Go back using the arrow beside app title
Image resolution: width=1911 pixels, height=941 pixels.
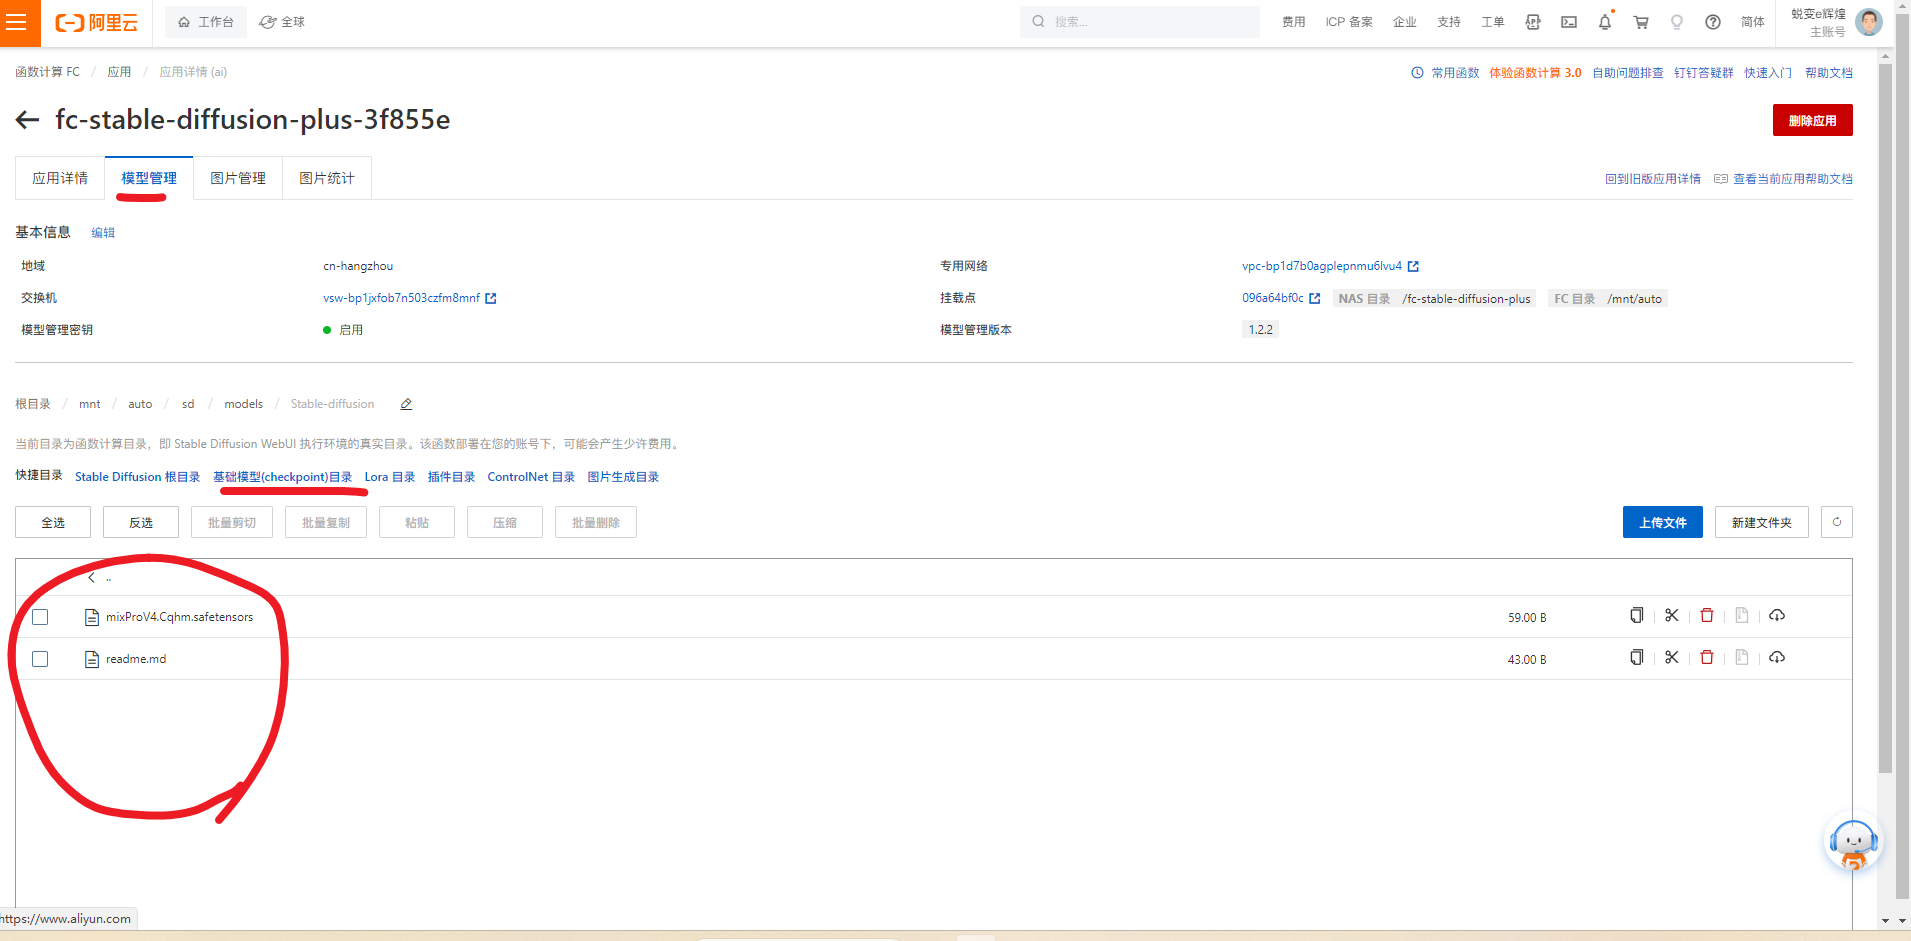[x=27, y=120]
